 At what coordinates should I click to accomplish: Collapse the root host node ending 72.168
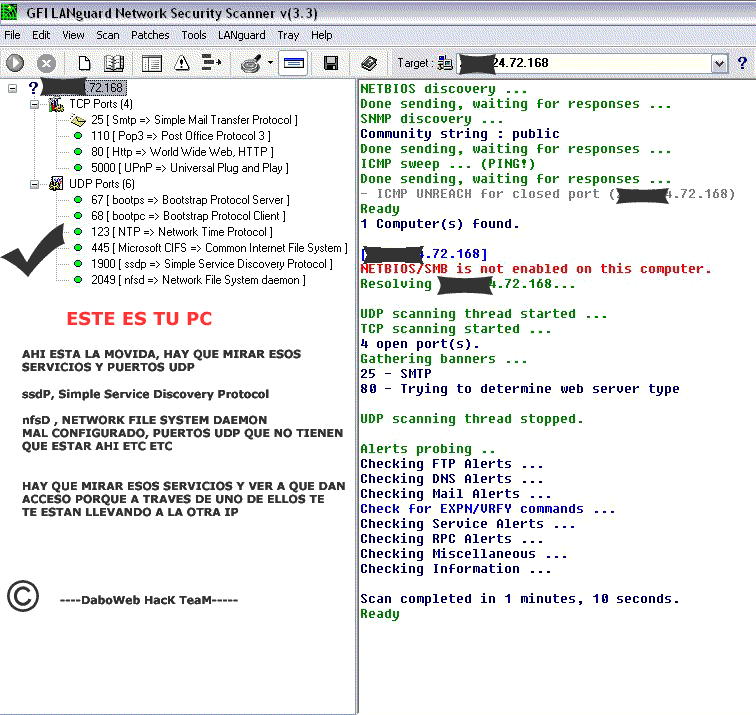[x=13, y=88]
